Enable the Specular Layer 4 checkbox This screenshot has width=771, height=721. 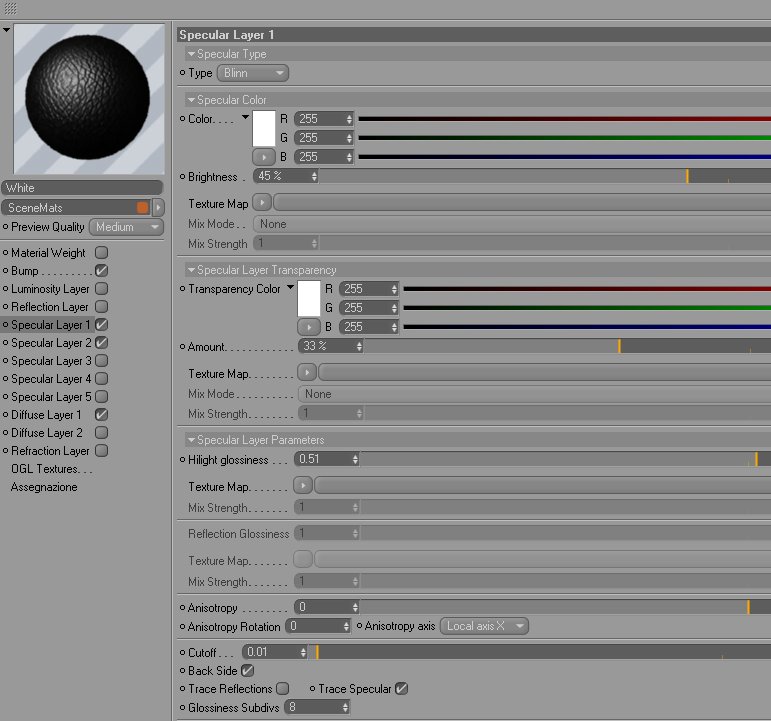pyautogui.click(x=102, y=379)
